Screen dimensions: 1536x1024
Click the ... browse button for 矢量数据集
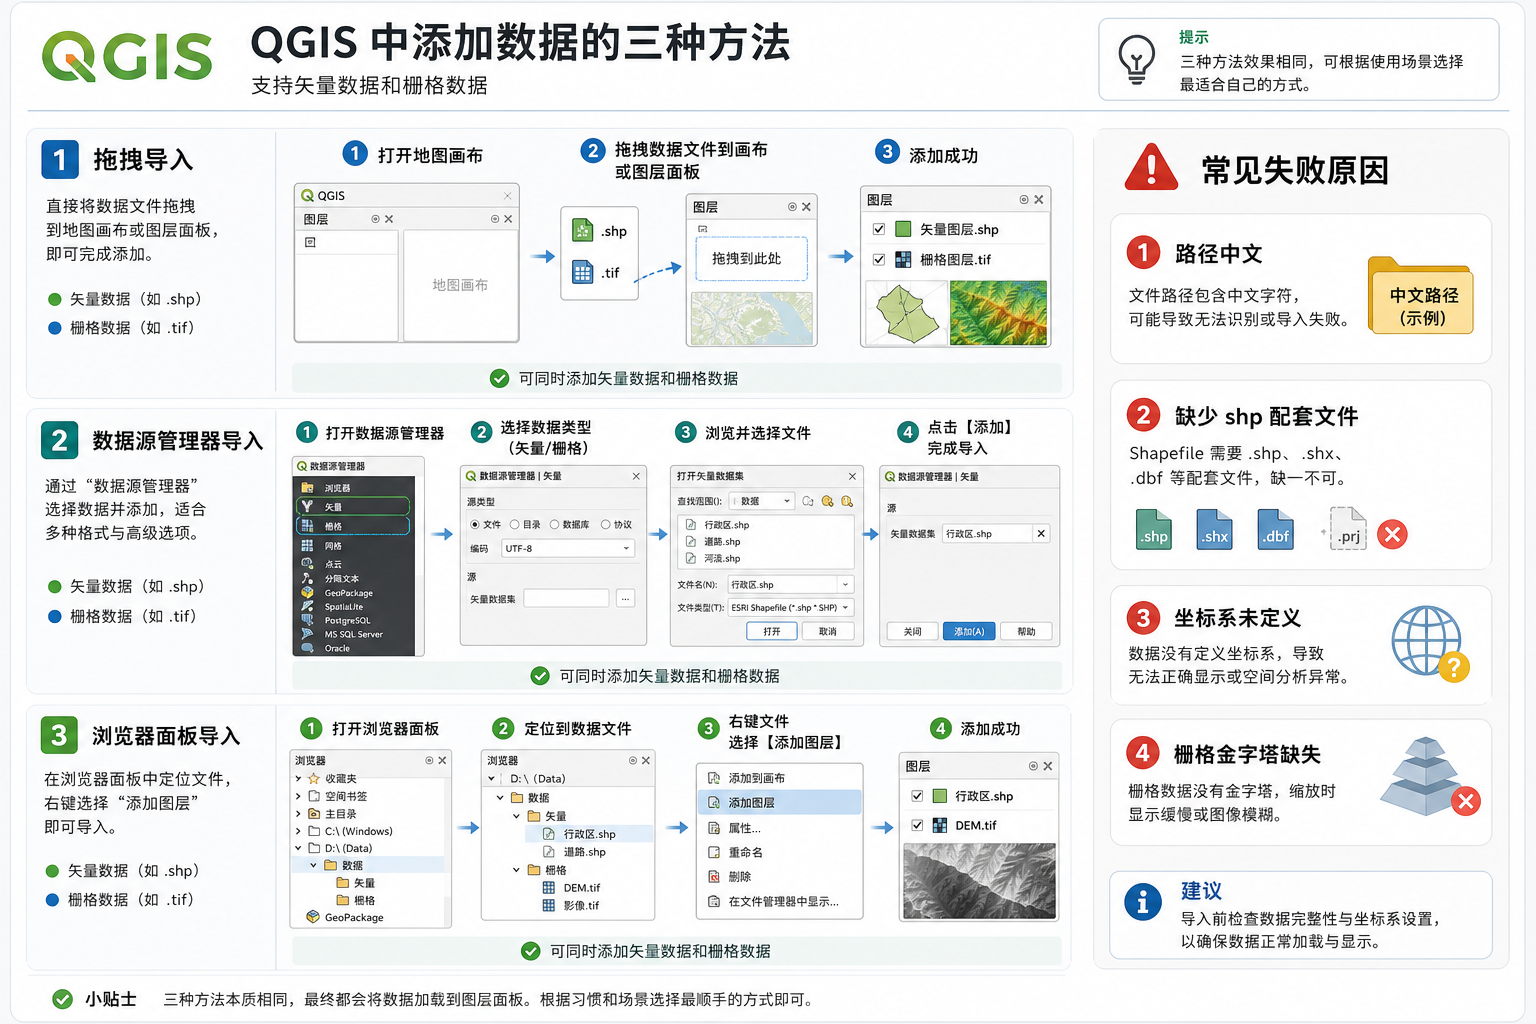tap(625, 598)
